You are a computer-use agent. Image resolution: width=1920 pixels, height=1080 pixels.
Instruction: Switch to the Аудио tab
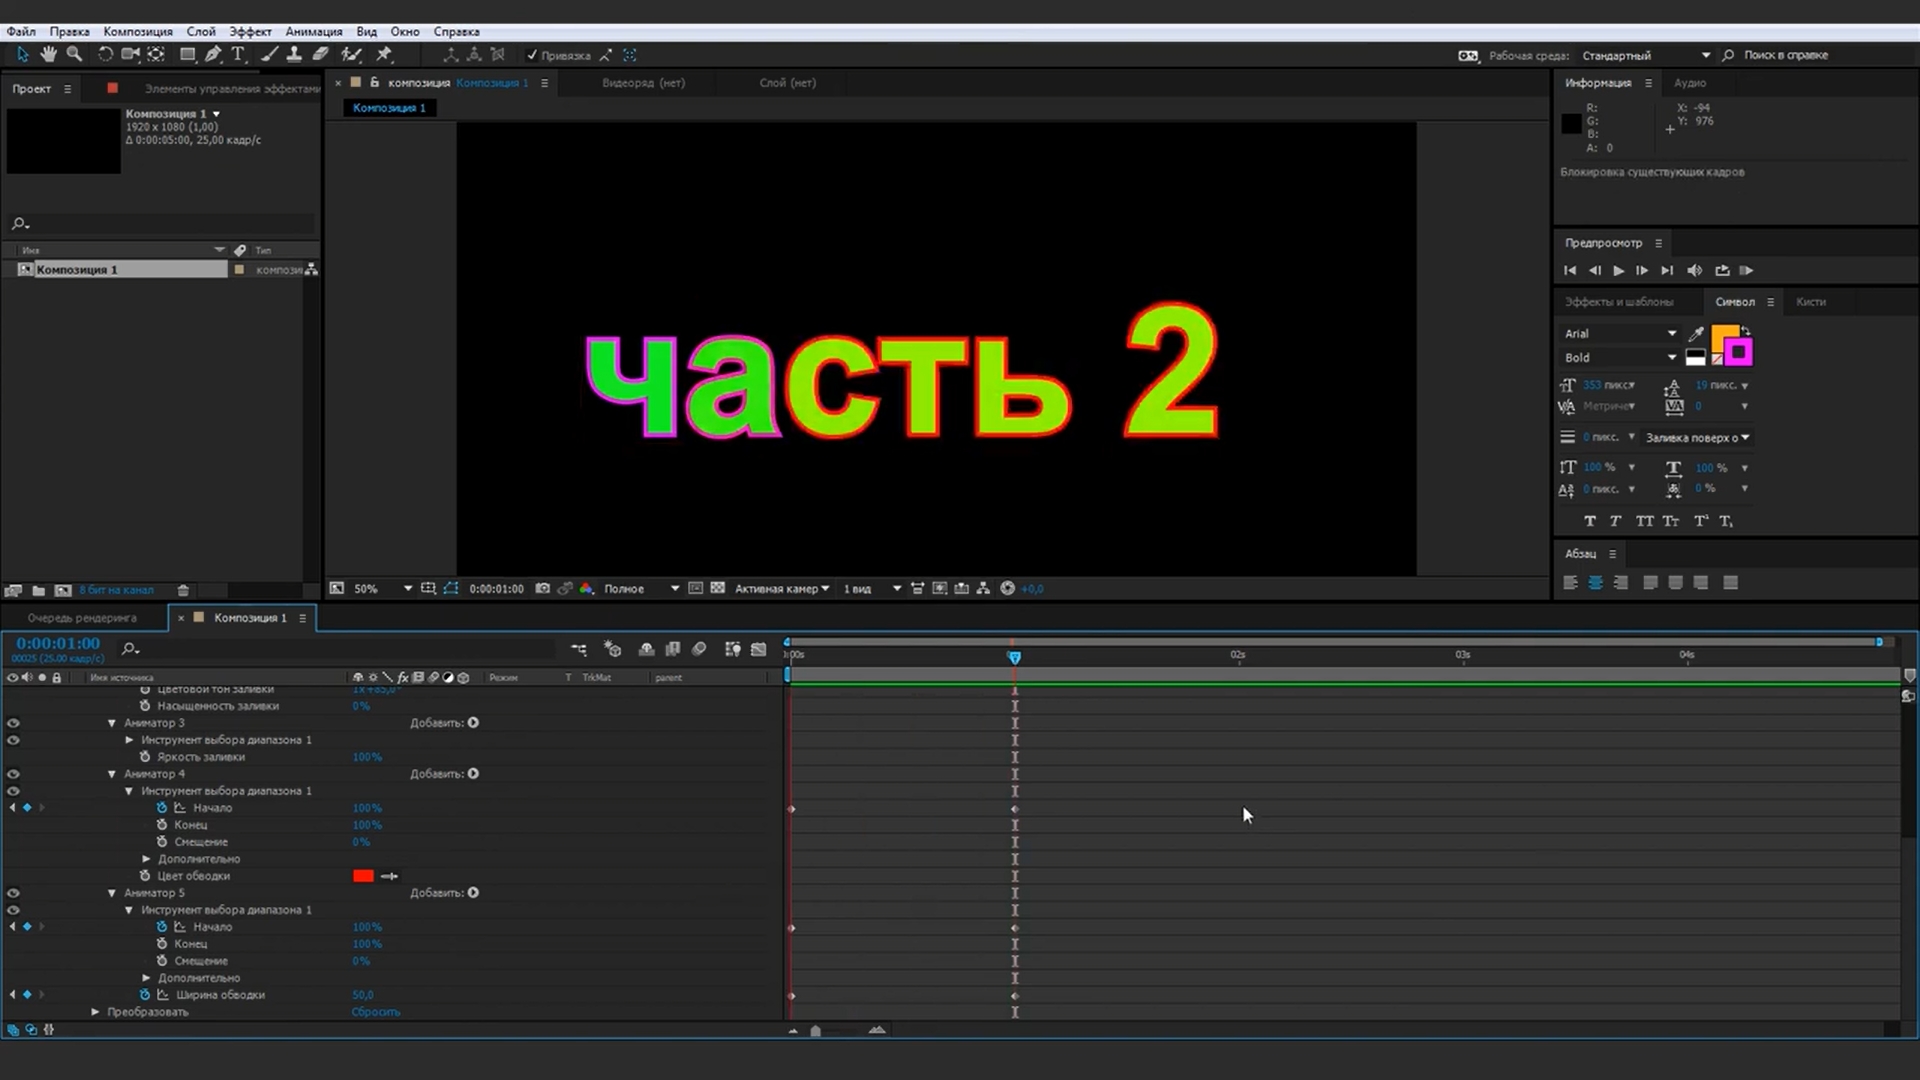point(1691,83)
